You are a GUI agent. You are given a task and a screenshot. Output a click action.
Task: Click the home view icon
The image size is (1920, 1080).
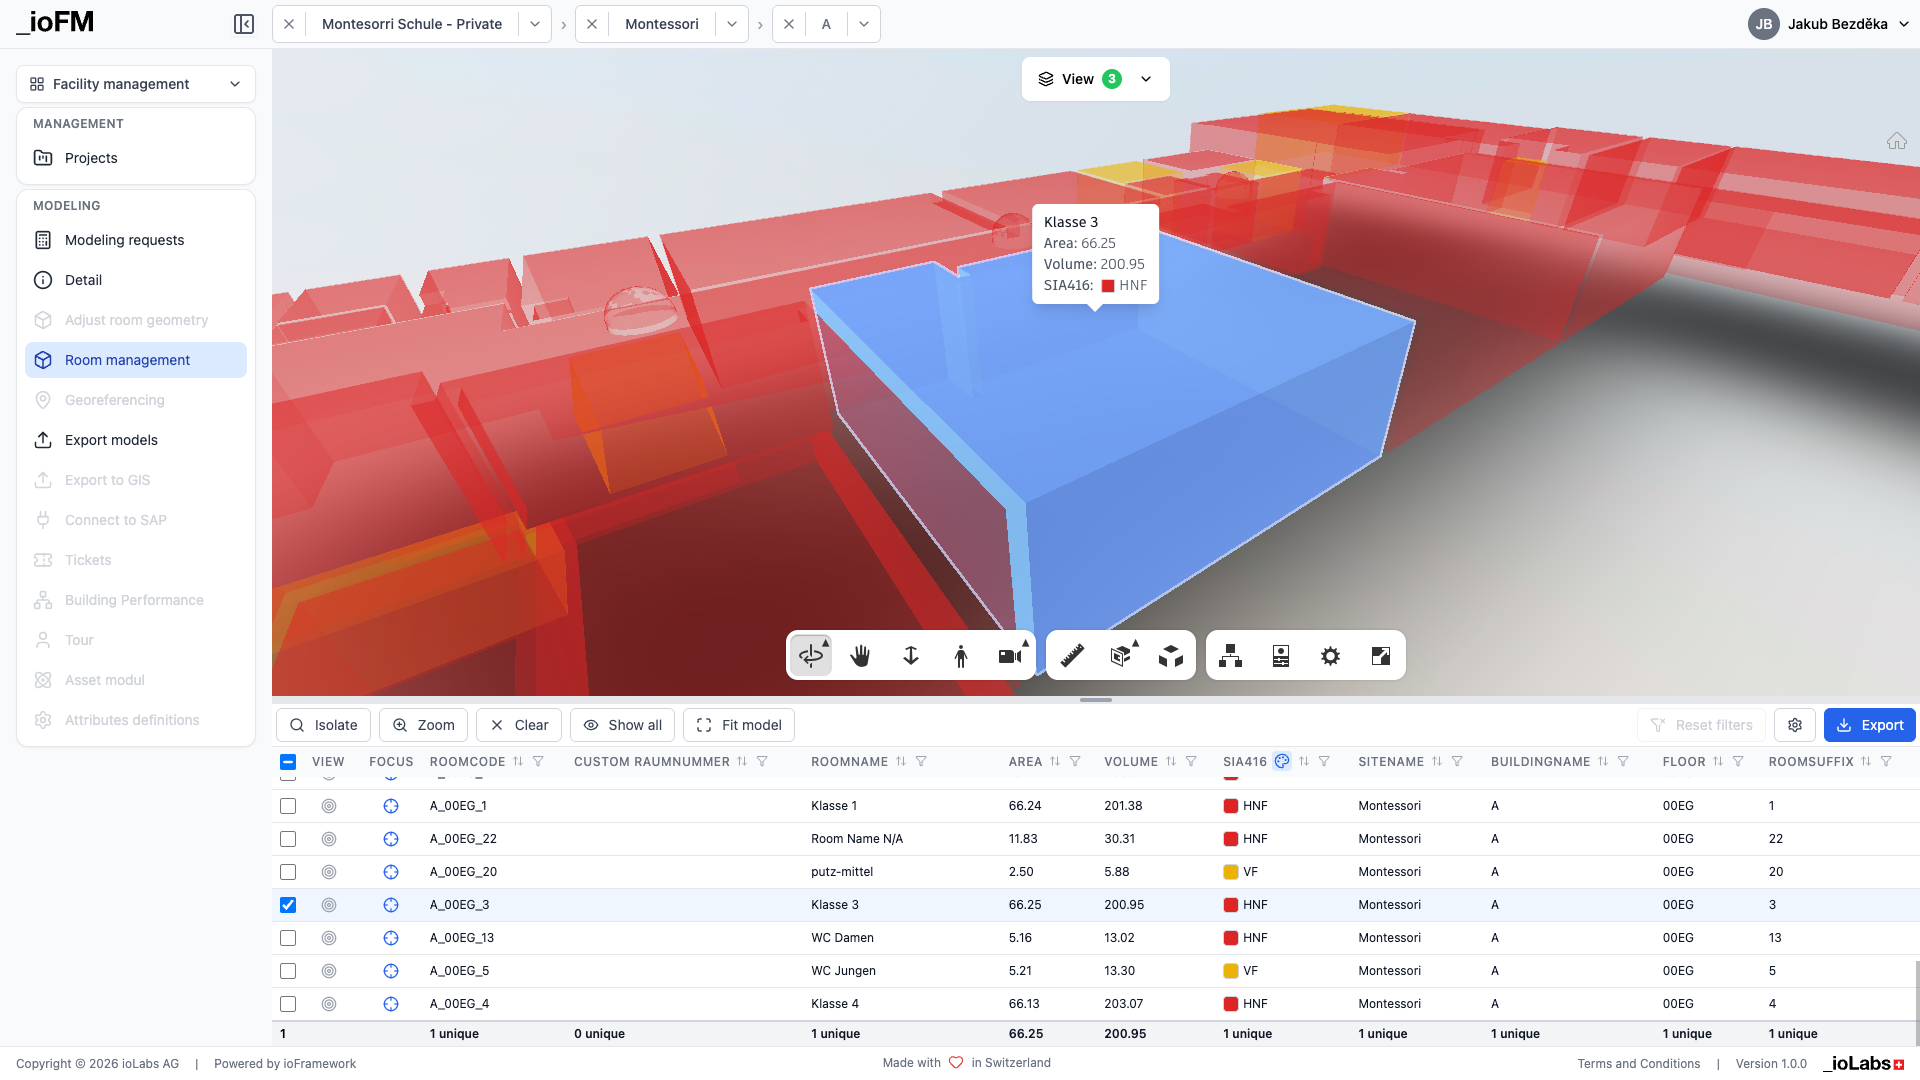pyautogui.click(x=1896, y=141)
